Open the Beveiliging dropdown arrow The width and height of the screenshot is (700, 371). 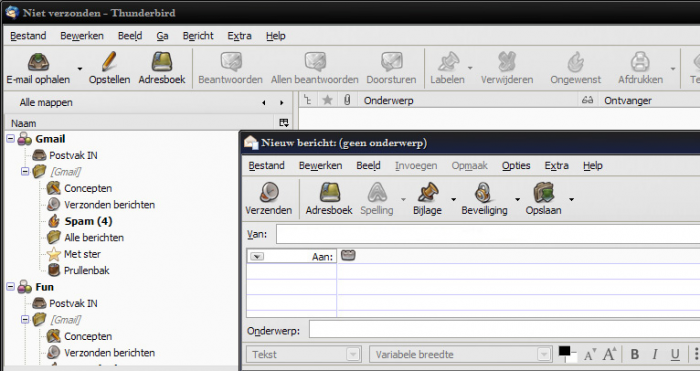(517, 200)
